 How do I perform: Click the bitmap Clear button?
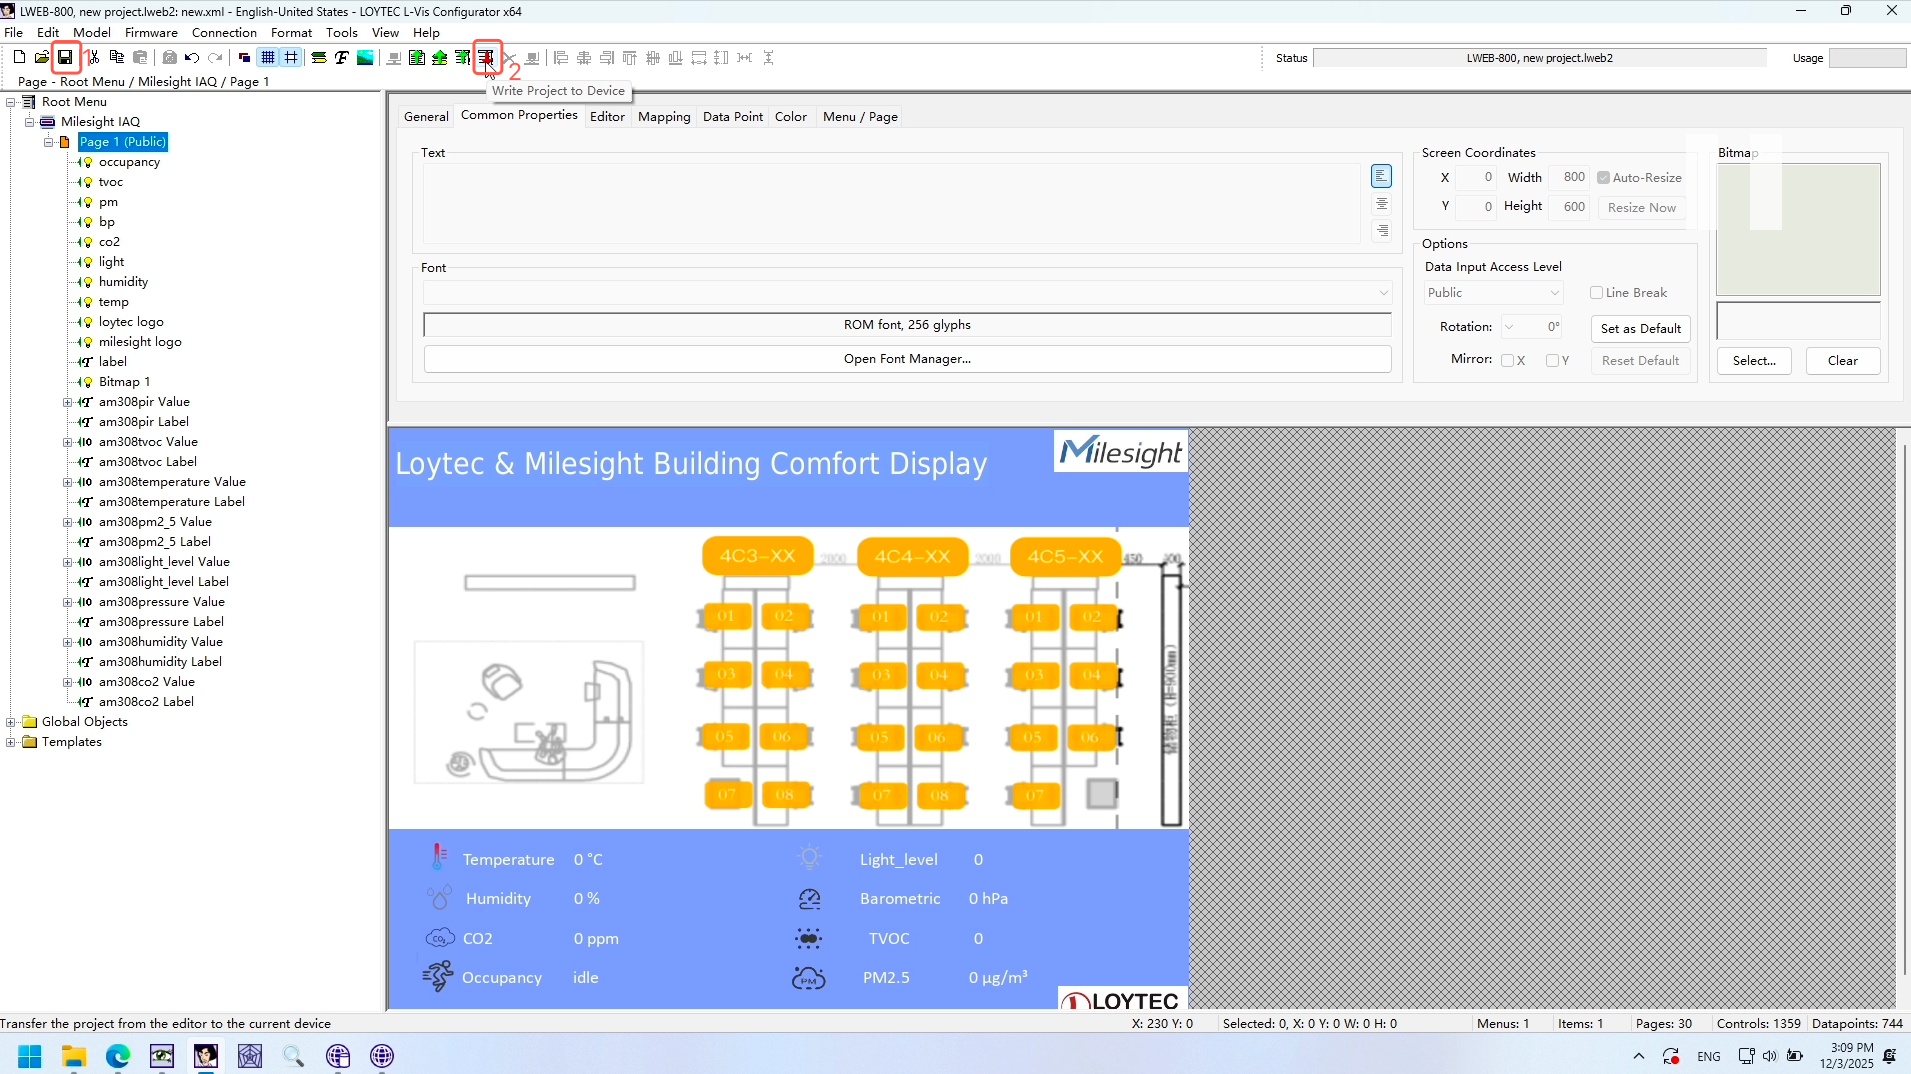[x=1842, y=361]
